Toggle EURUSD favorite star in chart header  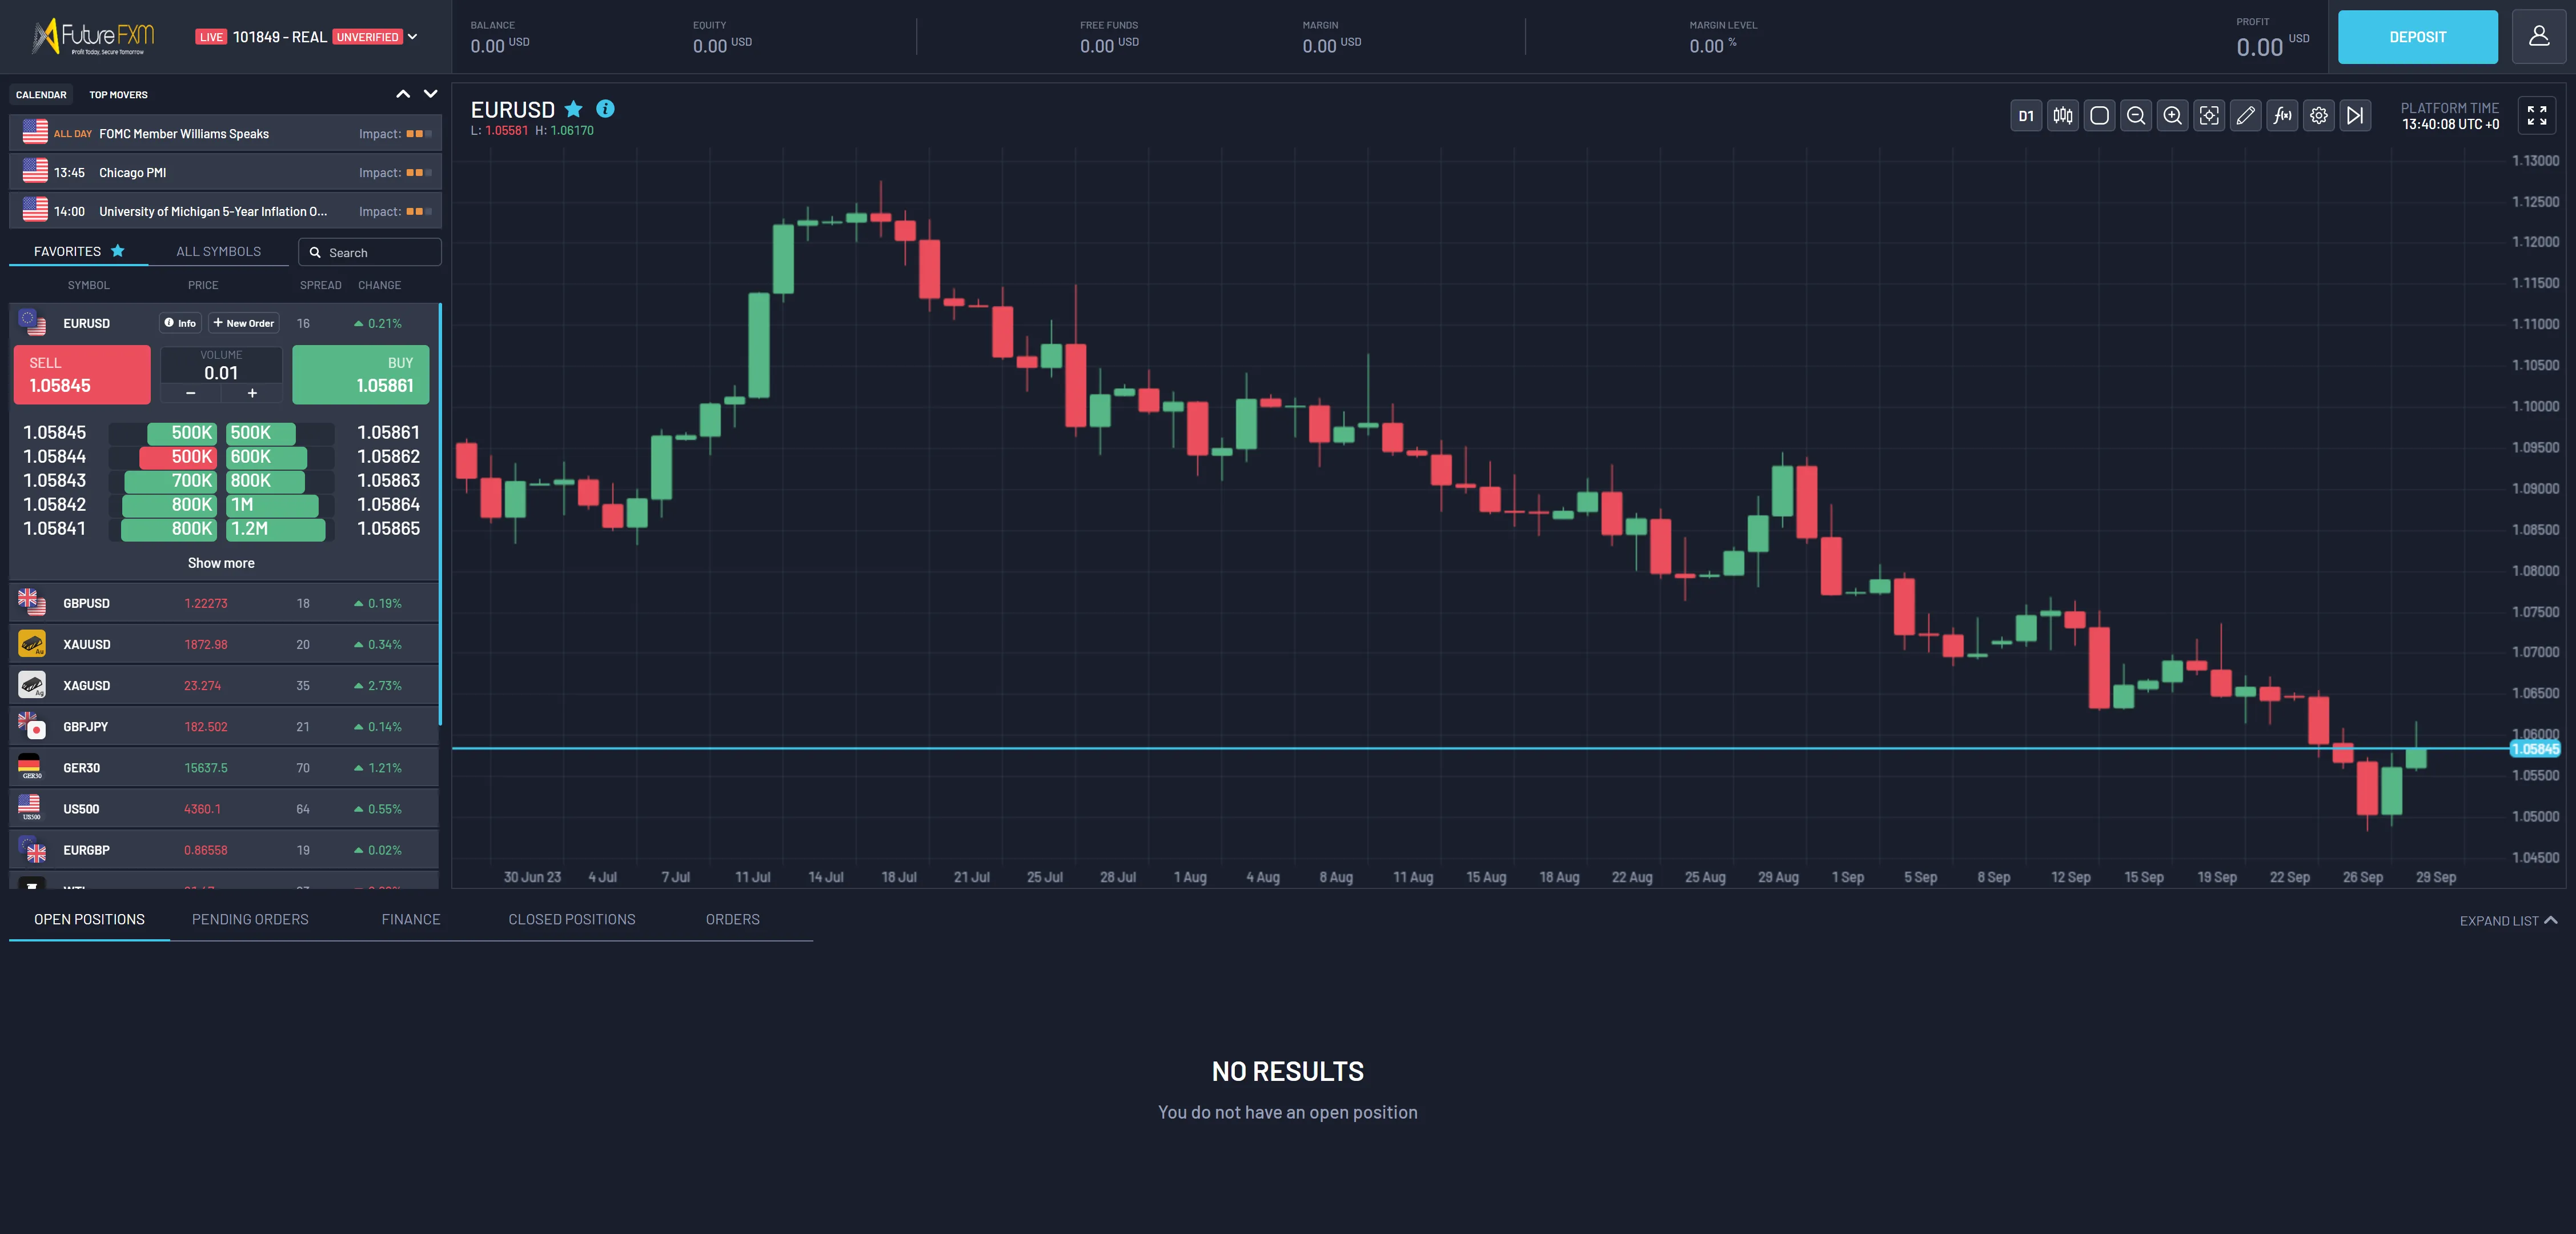(x=574, y=109)
